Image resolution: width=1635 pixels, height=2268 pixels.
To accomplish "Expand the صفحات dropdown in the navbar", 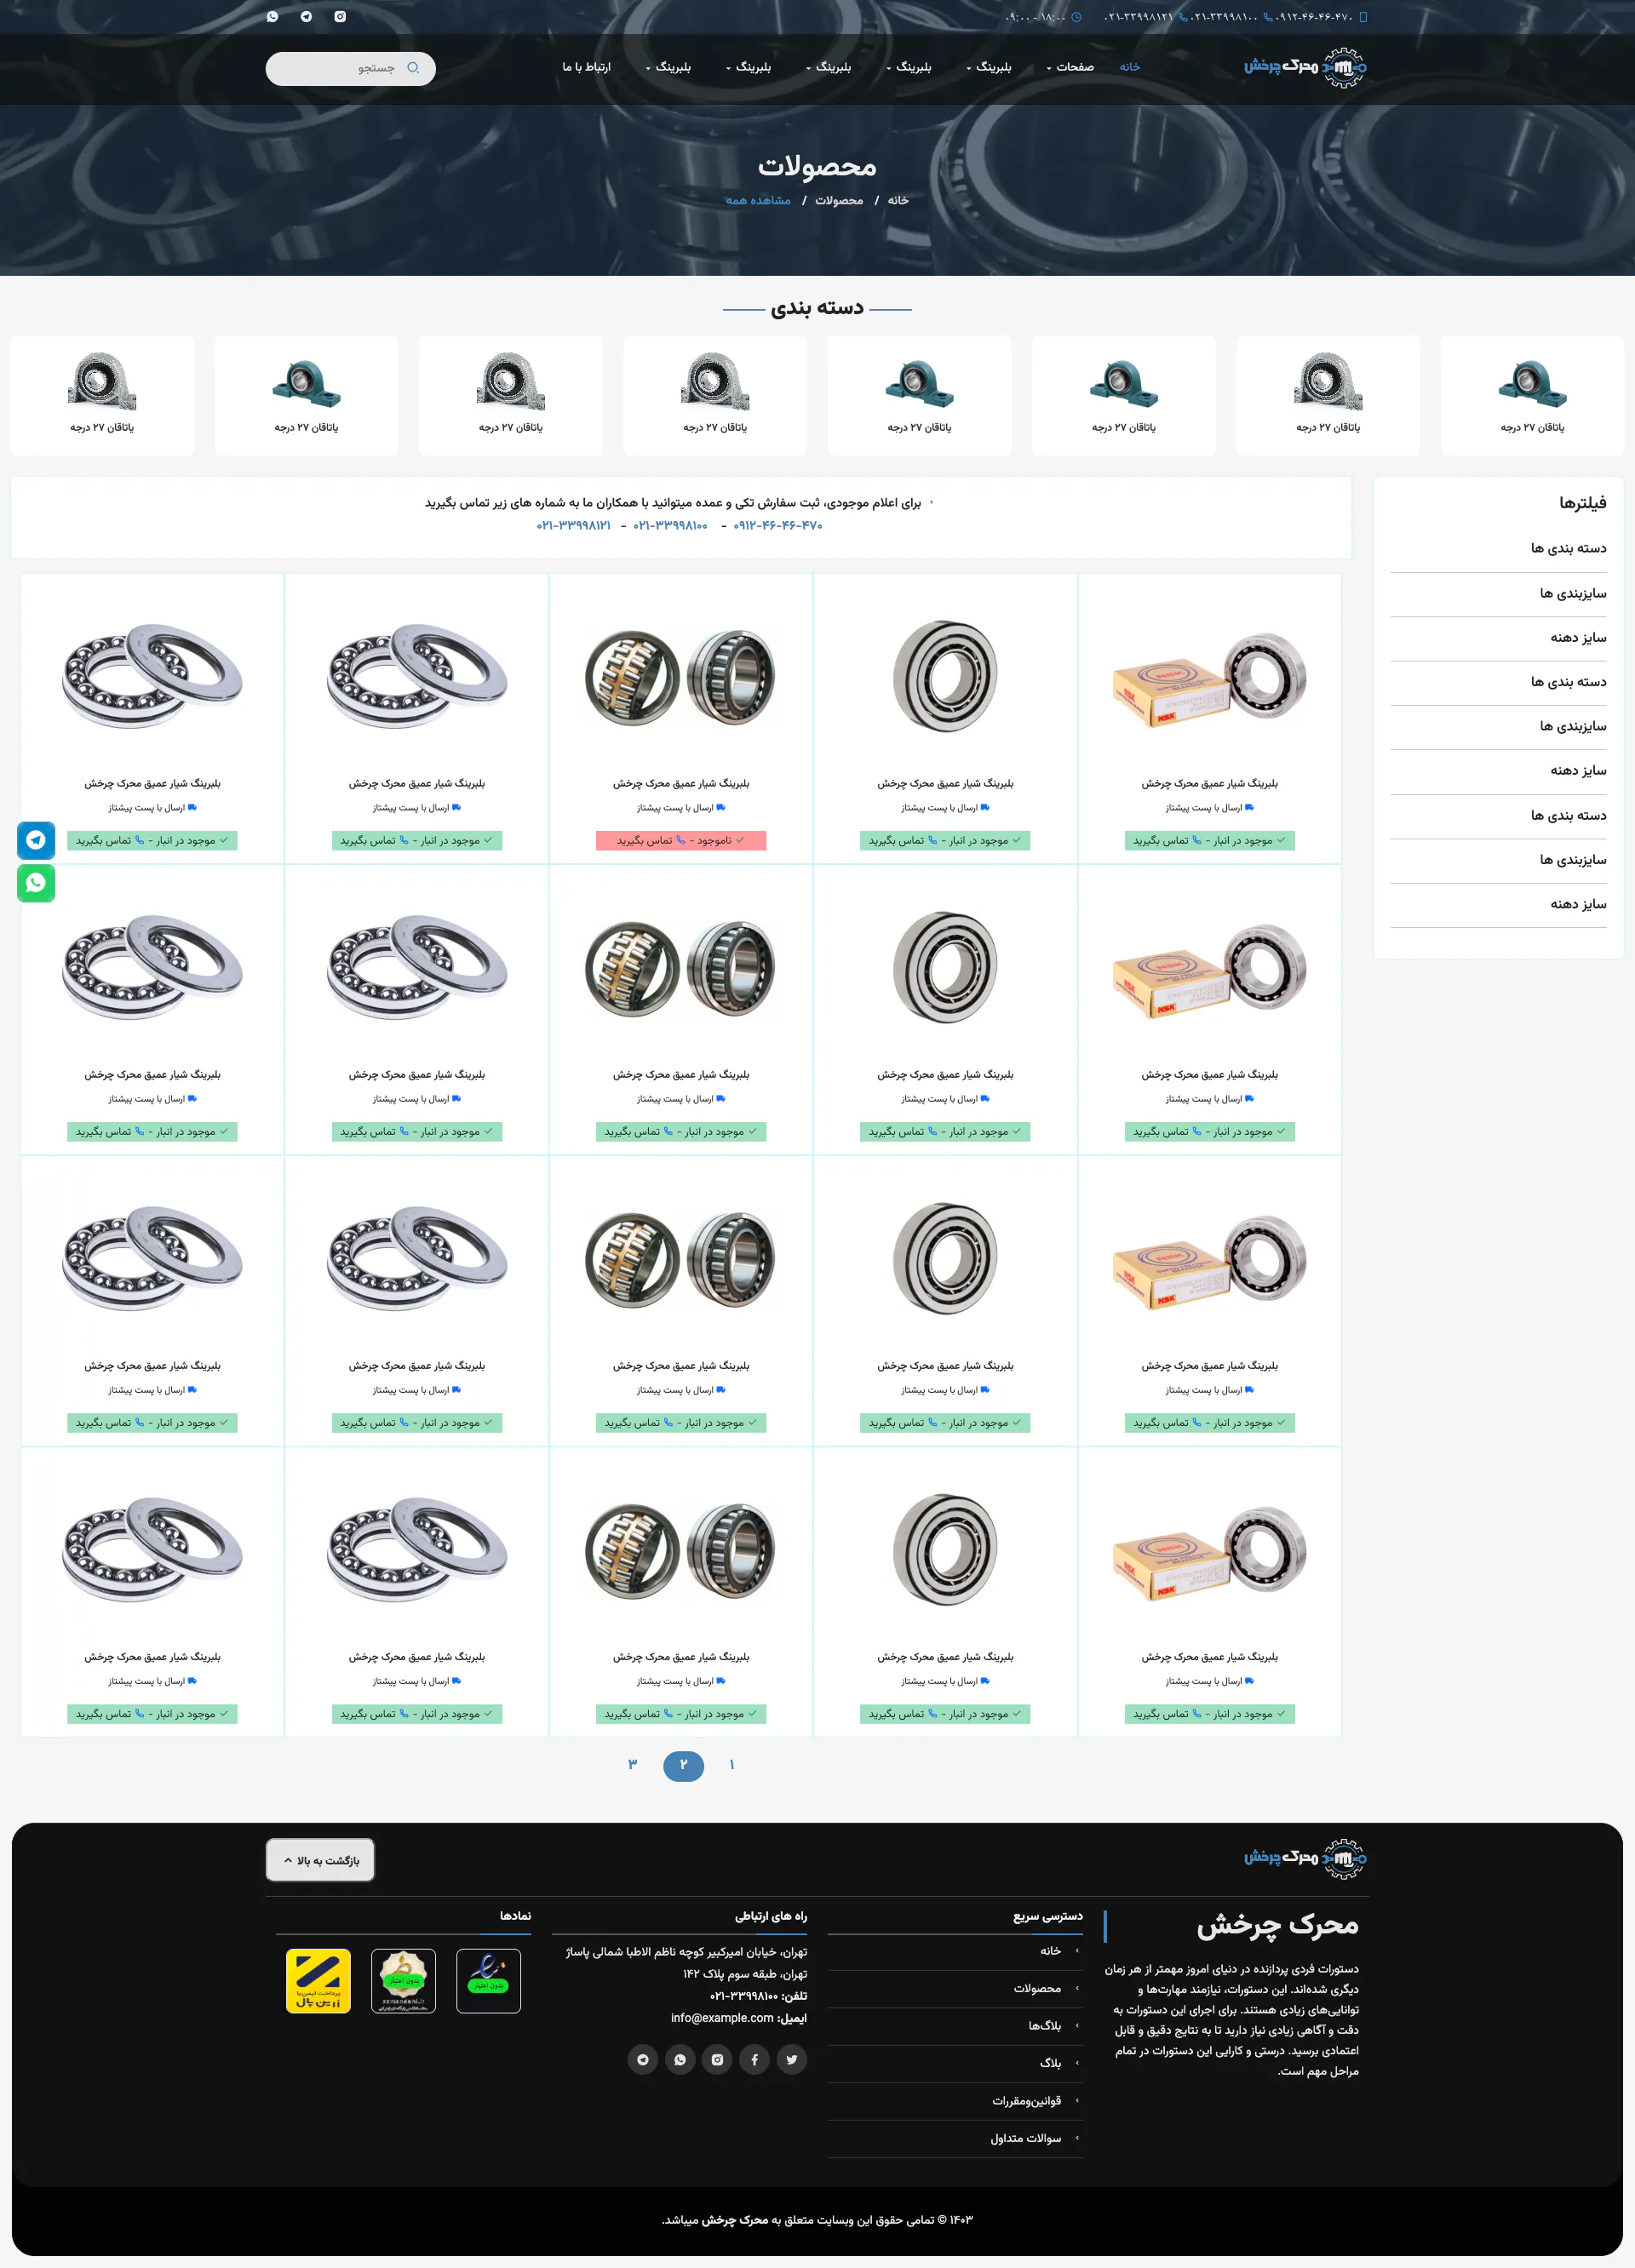I will coord(1070,67).
